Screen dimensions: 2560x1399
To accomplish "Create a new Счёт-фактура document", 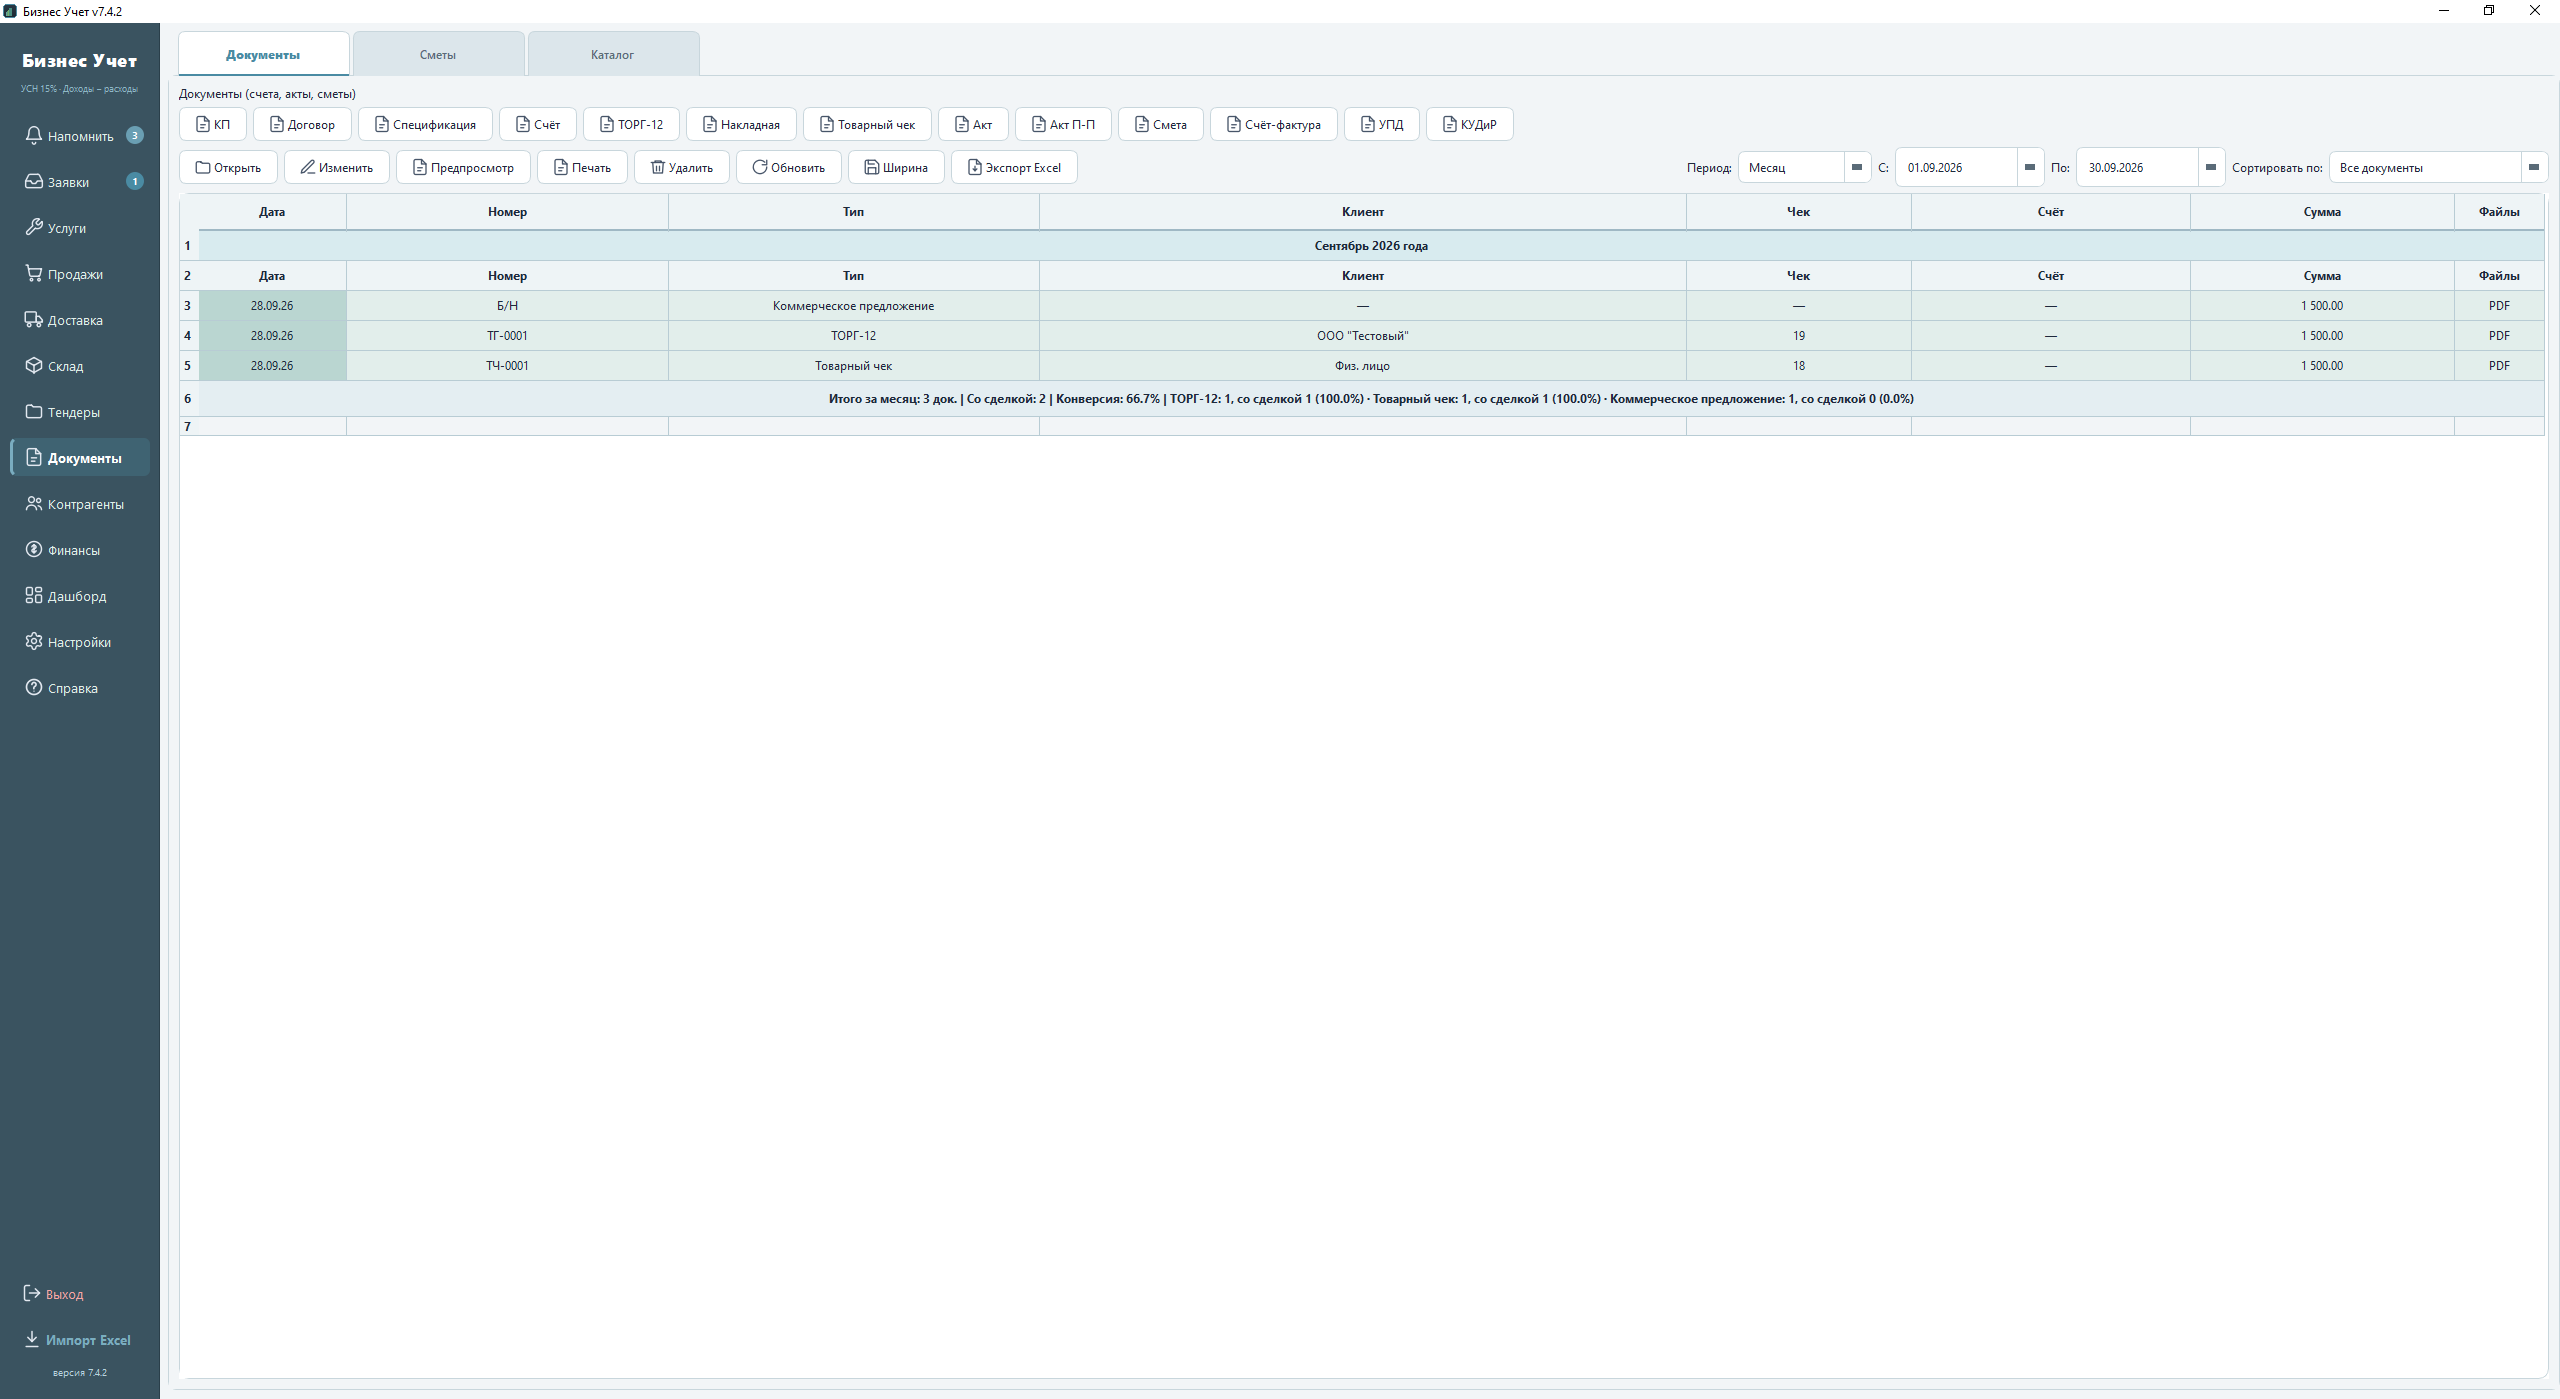I will click(x=1273, y=124).
